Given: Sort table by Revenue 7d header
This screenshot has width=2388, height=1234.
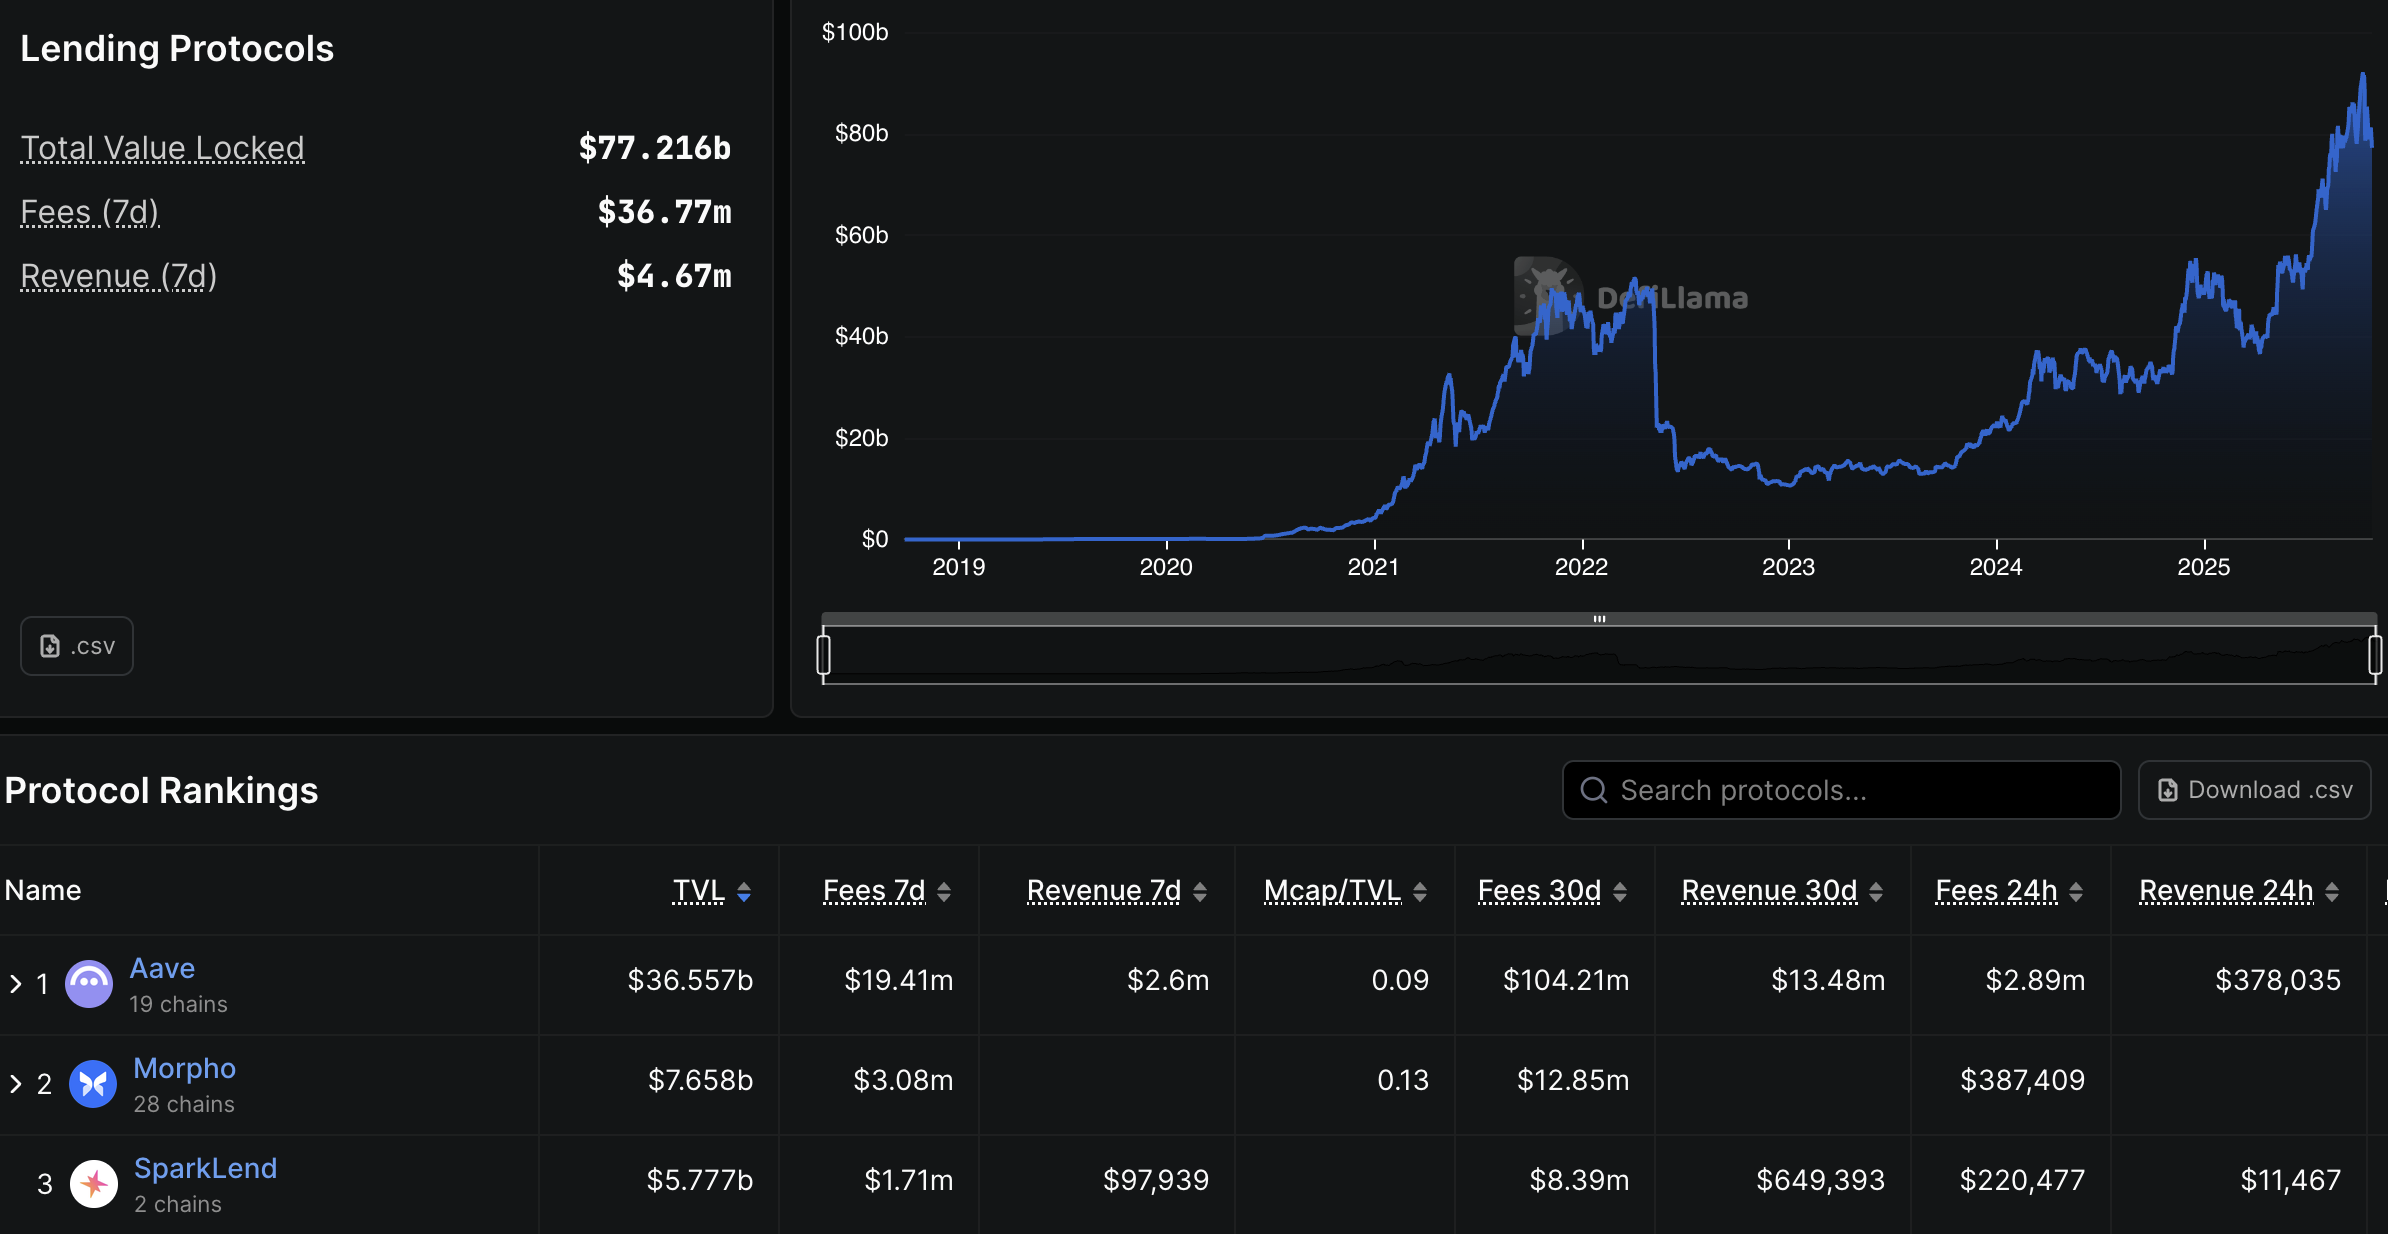Looking at the screenshot, I should [1103, 890].
